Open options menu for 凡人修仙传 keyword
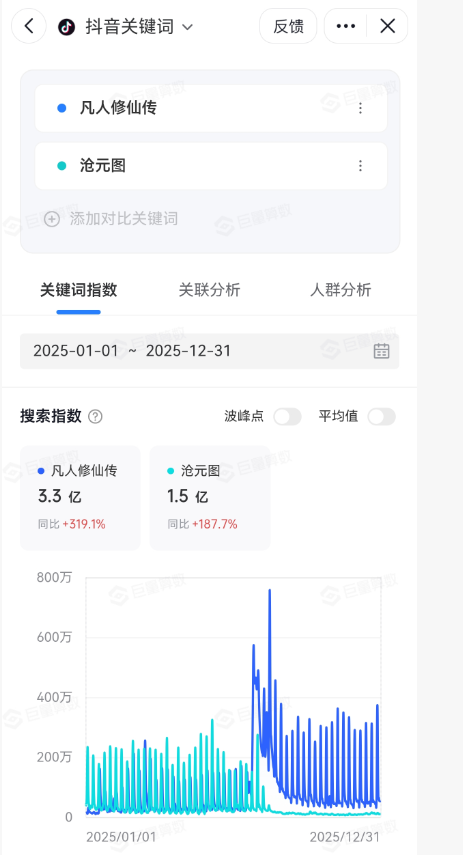 360,108
